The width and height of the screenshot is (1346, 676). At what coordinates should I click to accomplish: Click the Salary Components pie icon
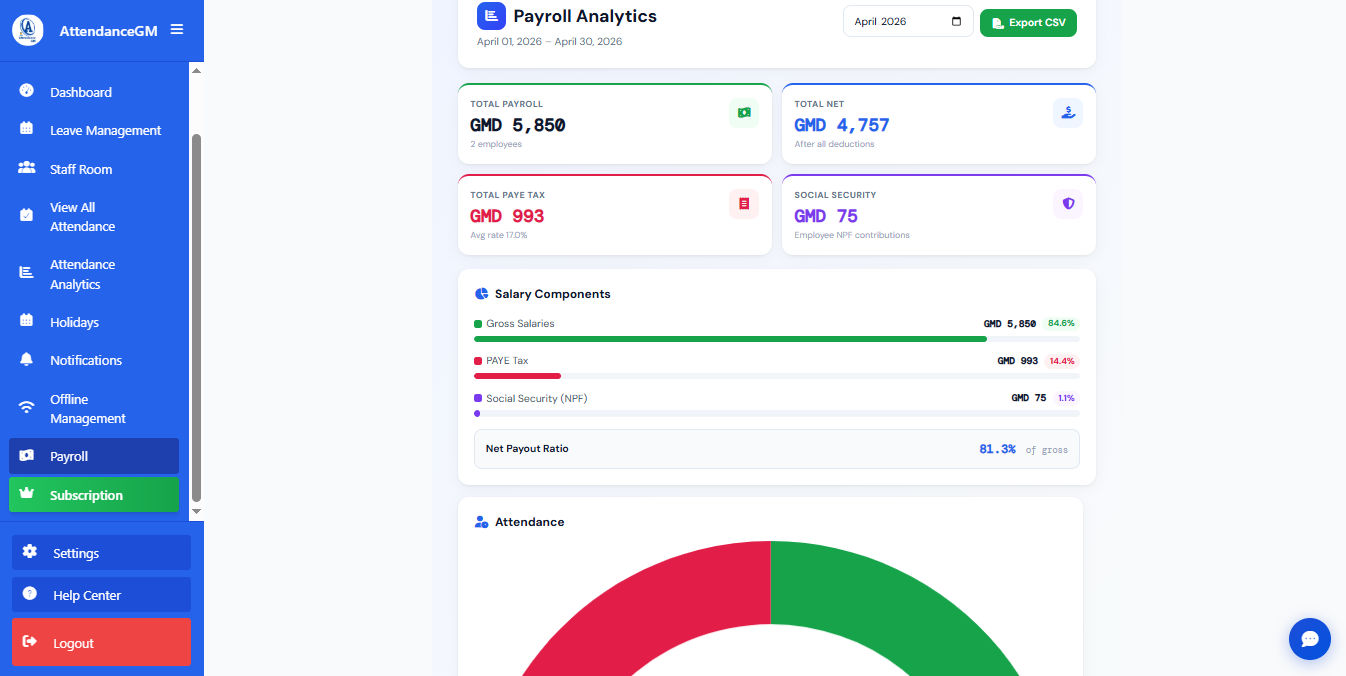tap(481, 294)
